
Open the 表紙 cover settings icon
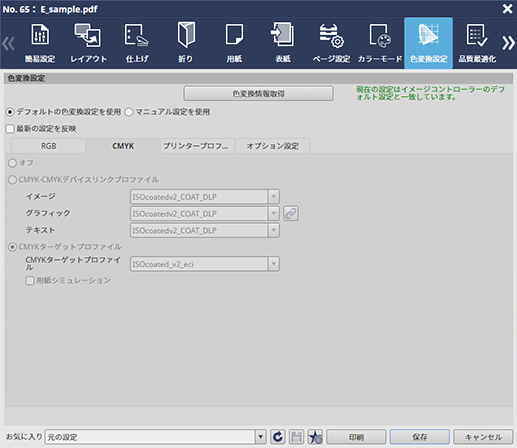tap(283, 43)
